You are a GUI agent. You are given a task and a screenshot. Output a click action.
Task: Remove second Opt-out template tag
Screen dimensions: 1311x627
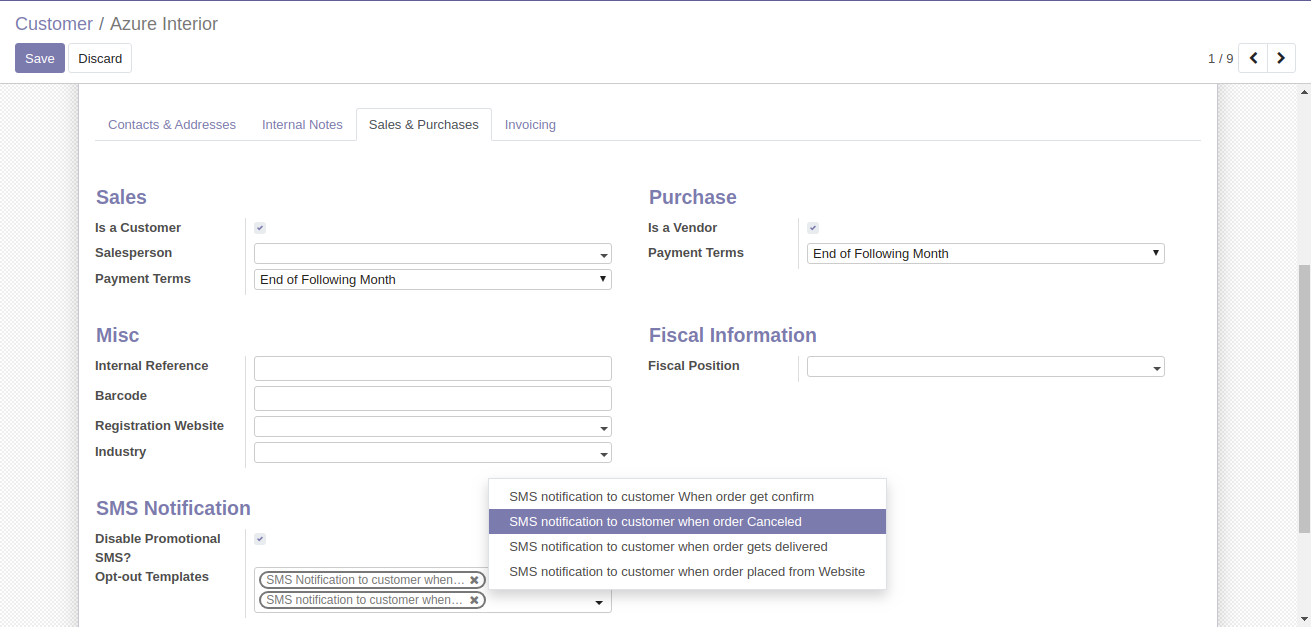point(474,600)
